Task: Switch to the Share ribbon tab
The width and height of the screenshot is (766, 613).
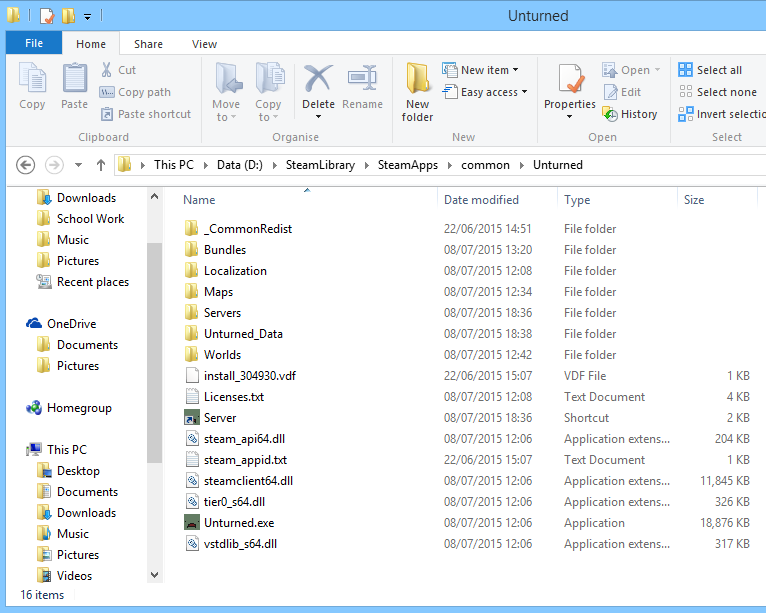Action: (x=149, y=43)
